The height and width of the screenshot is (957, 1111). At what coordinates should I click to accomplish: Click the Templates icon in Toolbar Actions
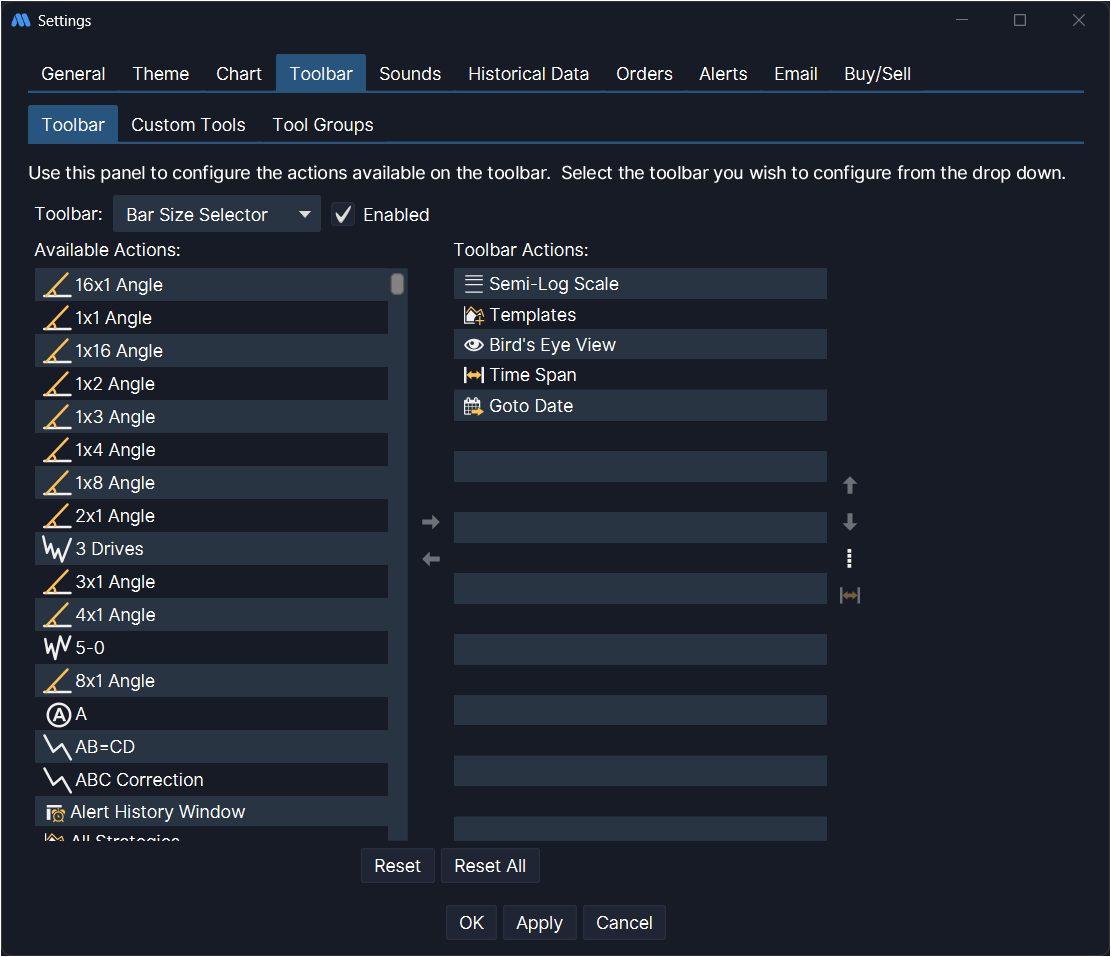[x=474, y=315]
